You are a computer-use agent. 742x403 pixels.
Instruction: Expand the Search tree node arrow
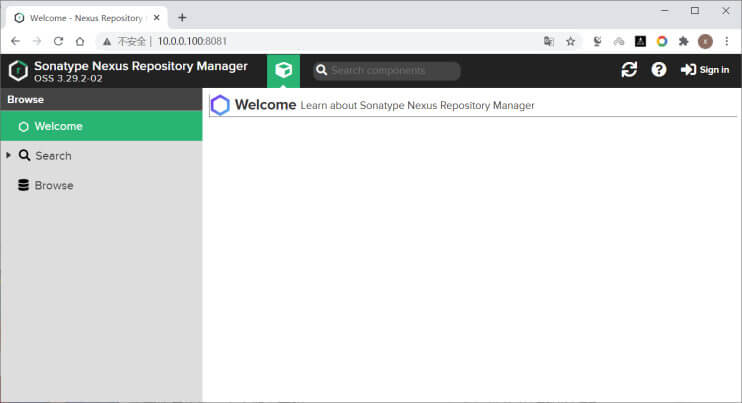pyautogui.click(x=9, y=155)
